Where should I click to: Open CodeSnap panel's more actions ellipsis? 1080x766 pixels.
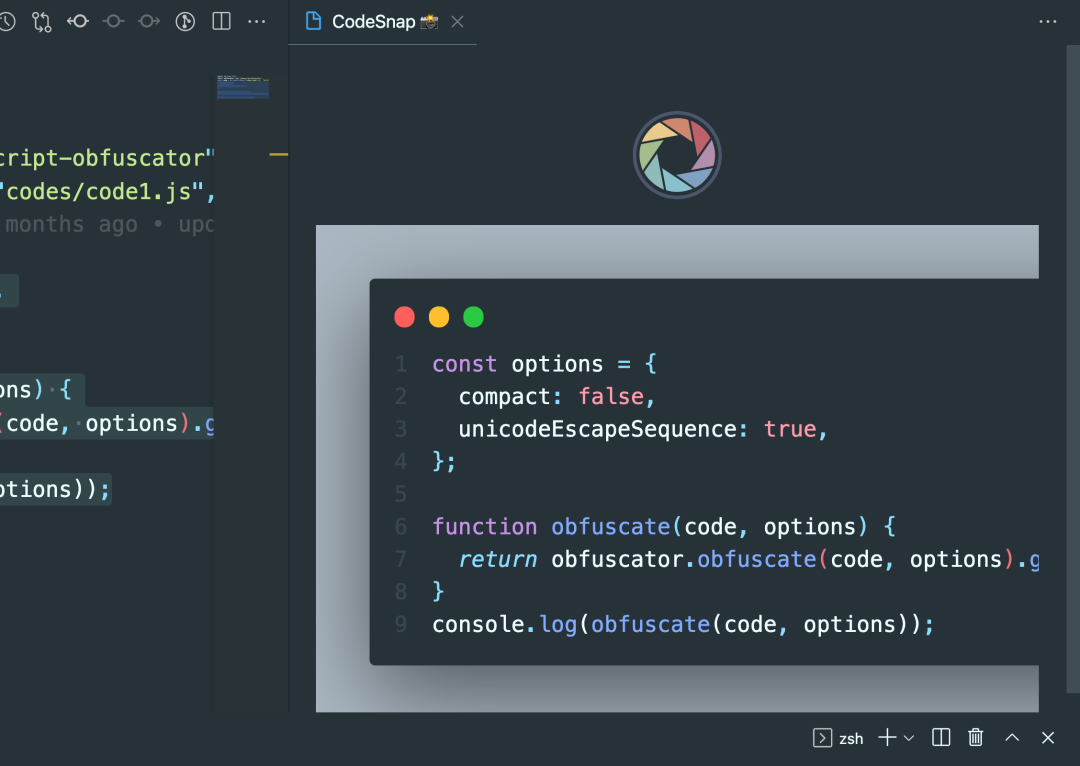[1047, 21]
